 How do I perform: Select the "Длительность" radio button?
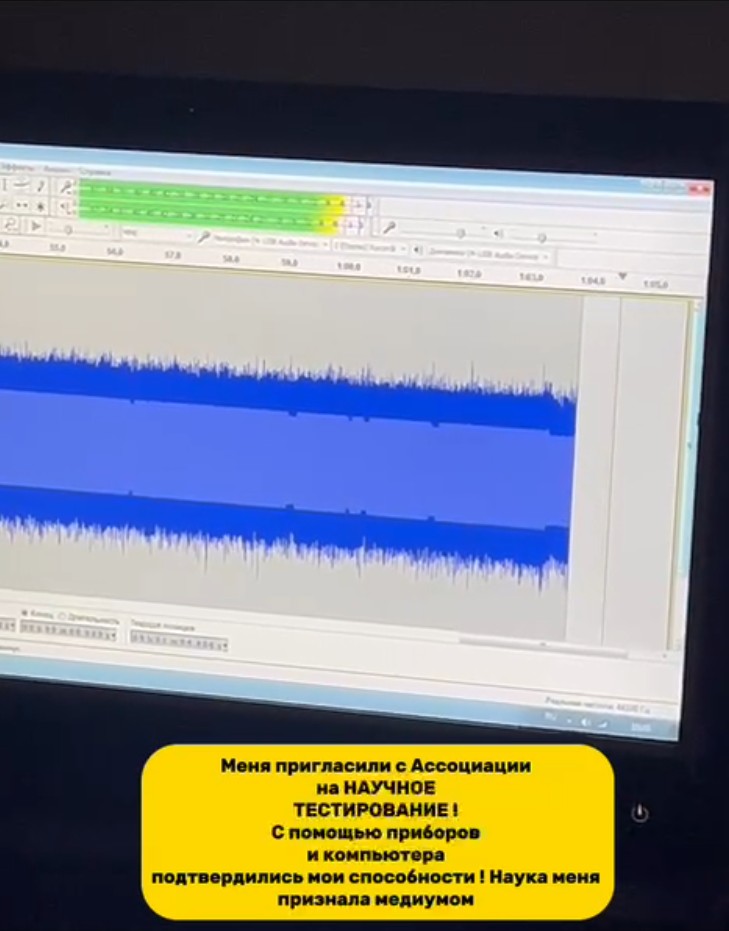click(62, 615)
